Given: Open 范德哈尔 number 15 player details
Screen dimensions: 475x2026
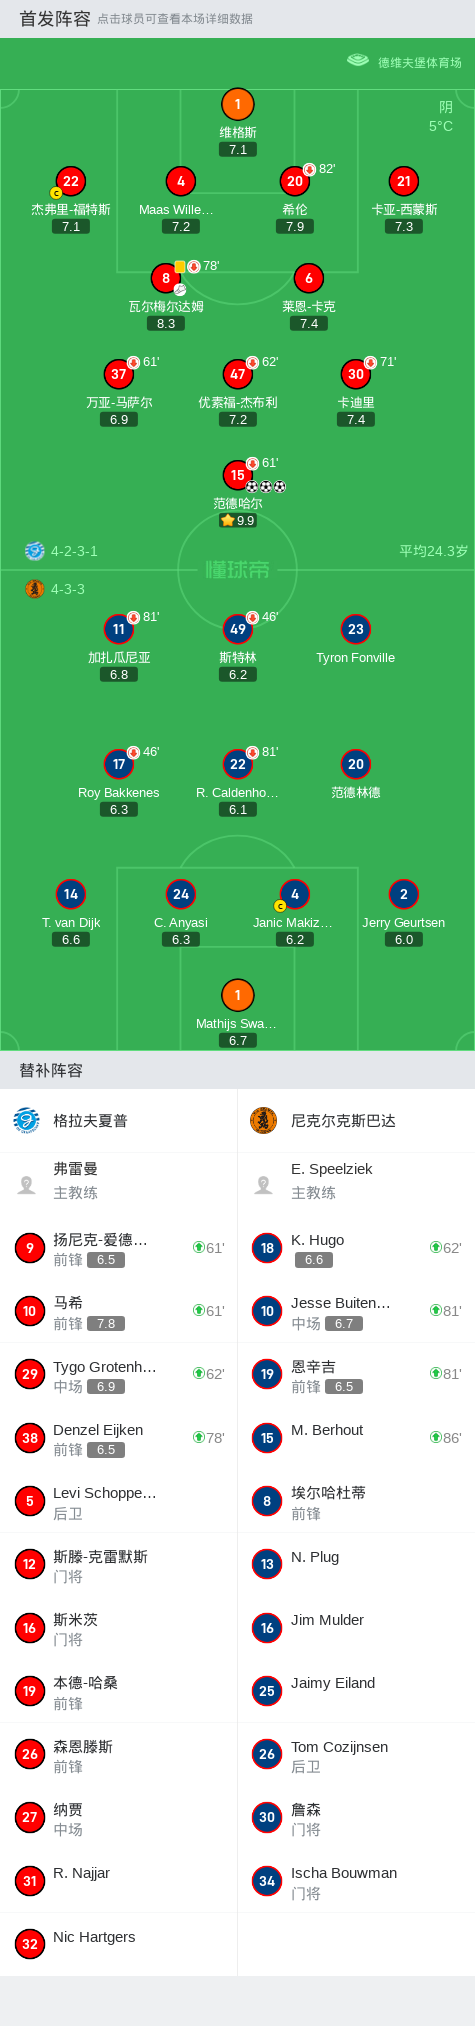Looking at the screenshot, I should pyautogui.click(x=237, y=475).
